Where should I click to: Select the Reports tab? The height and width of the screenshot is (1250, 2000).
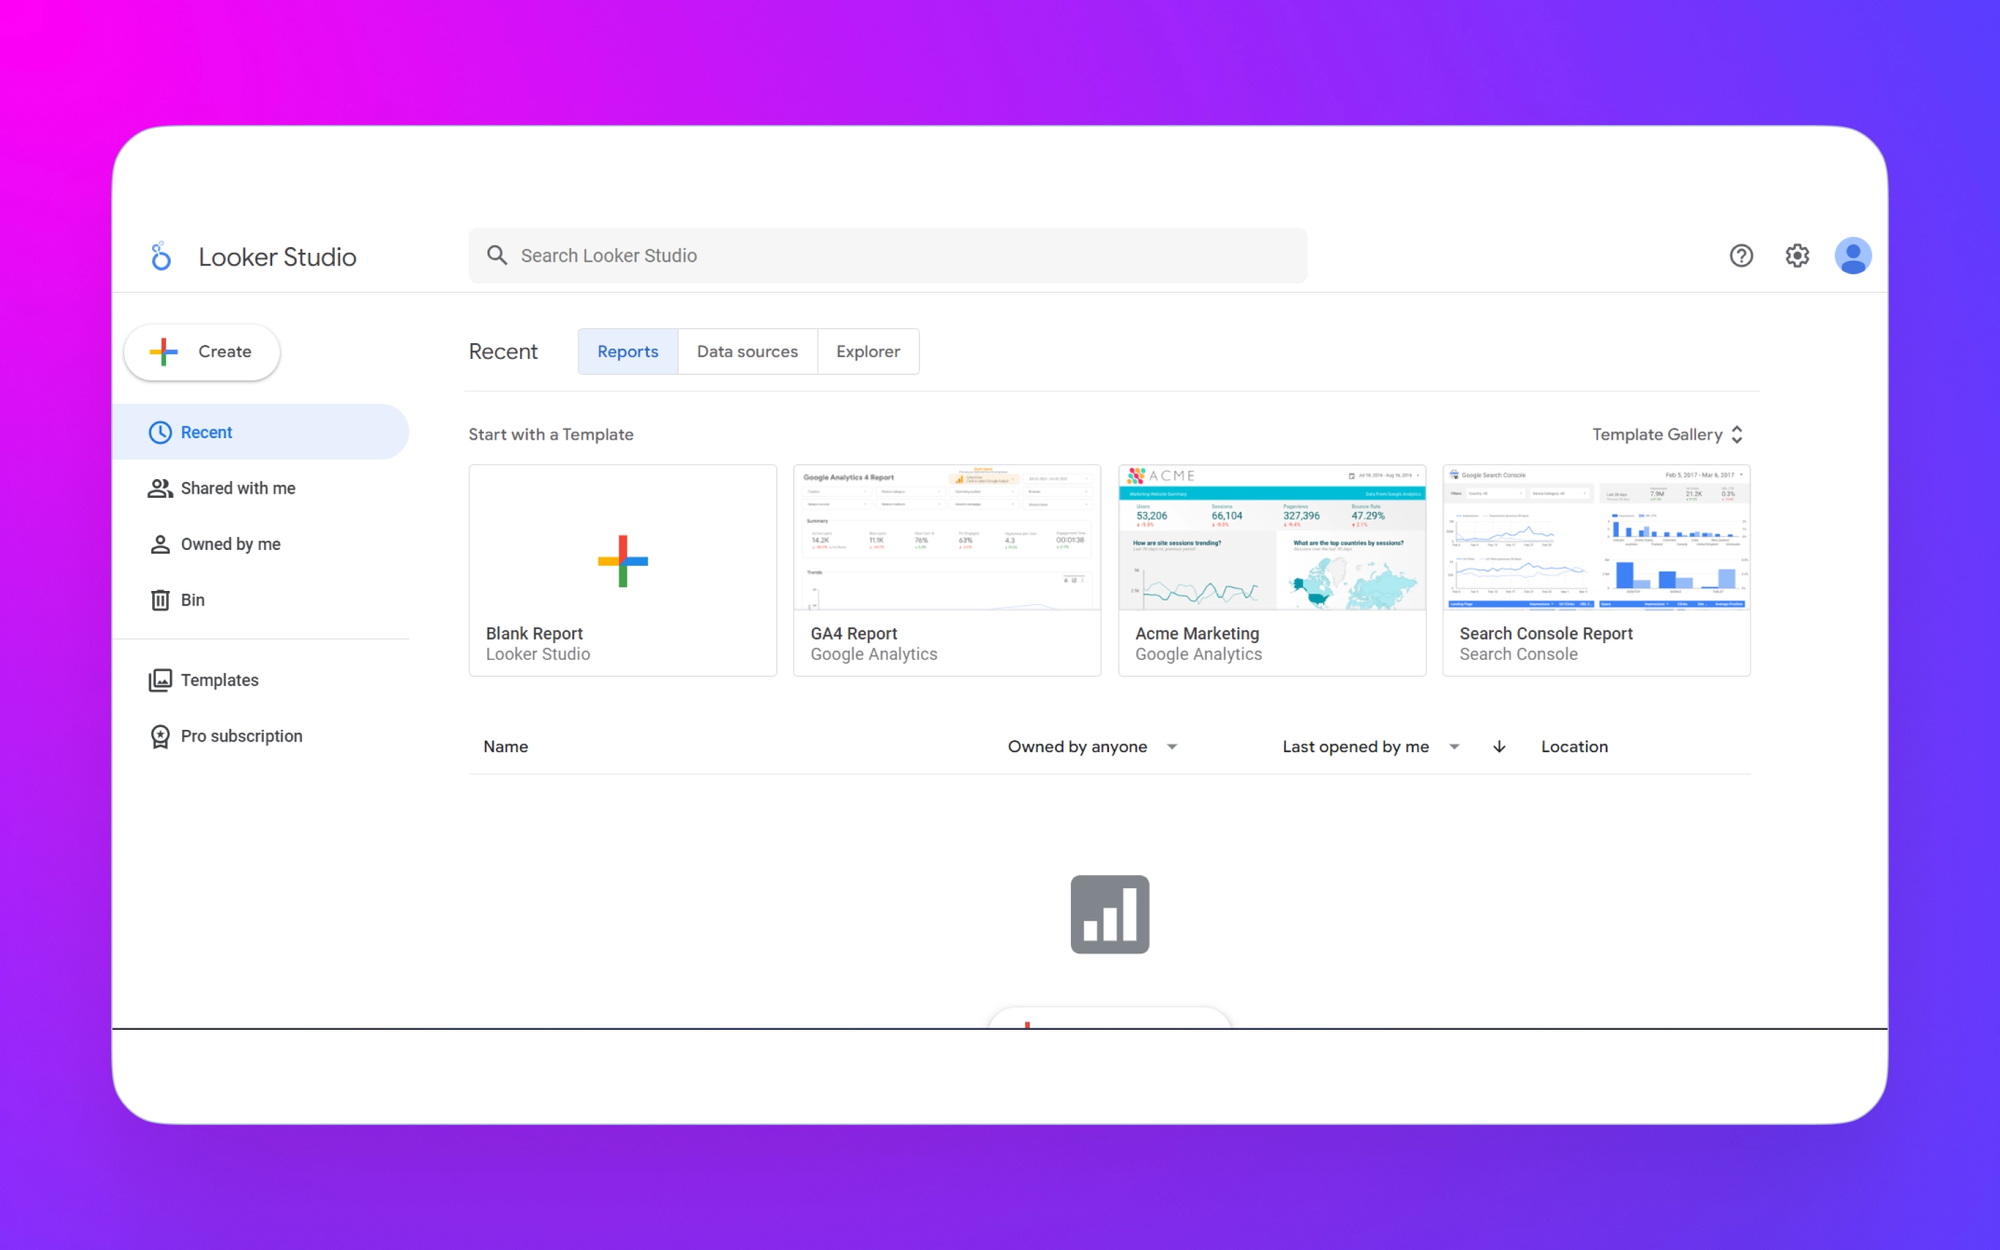627,352
